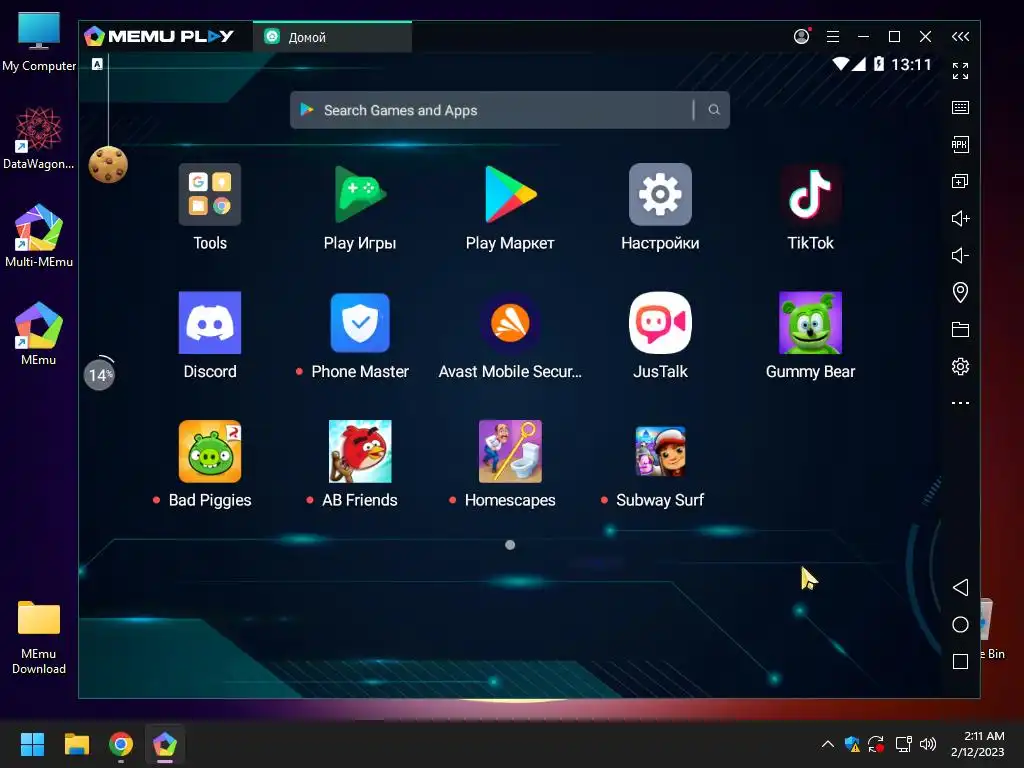Open Настройки settings app
1024x768 pixels.
(660, 195)
